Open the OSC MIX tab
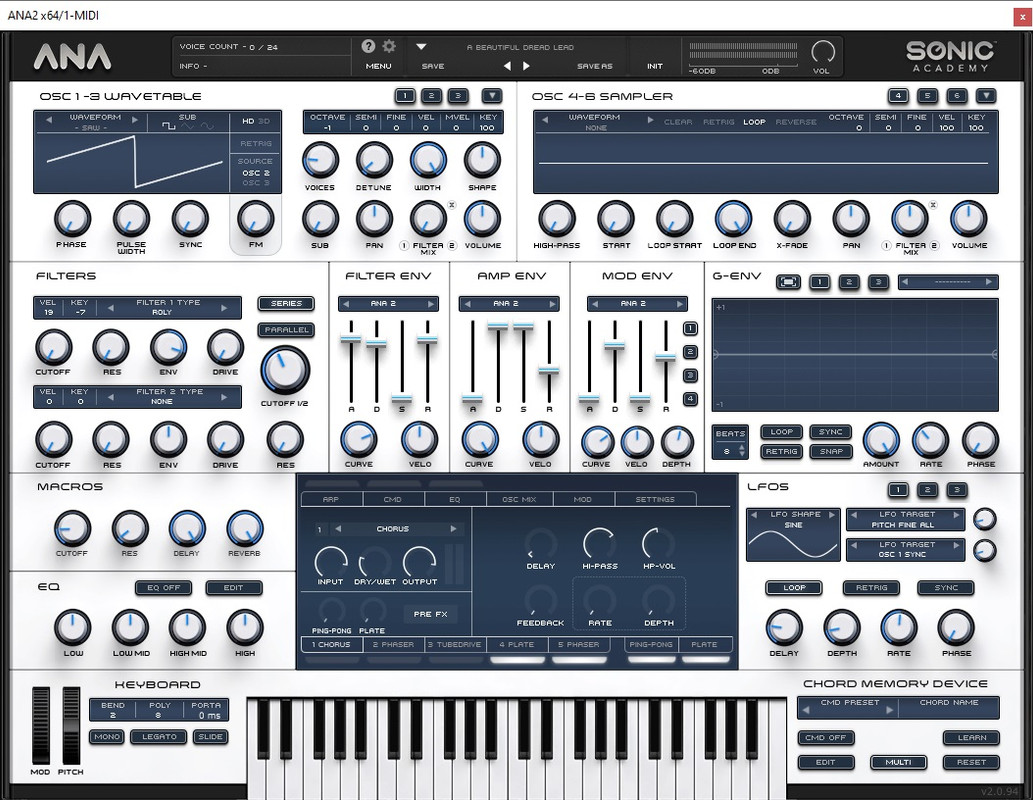 coord(519,499)
